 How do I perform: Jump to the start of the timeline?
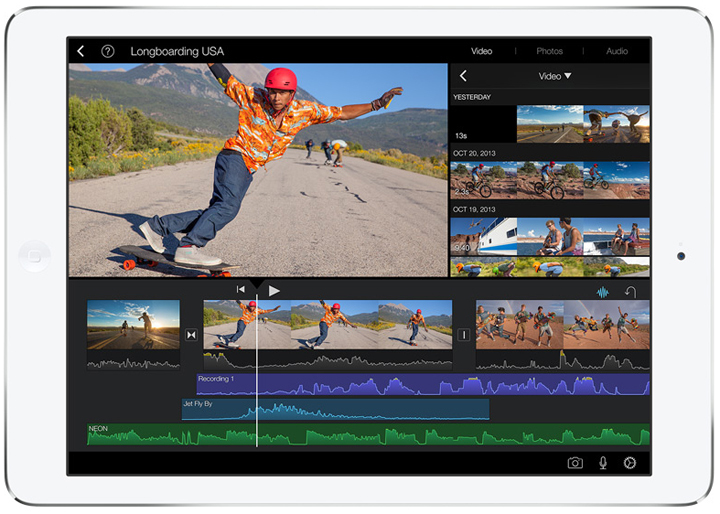(241, 289)
